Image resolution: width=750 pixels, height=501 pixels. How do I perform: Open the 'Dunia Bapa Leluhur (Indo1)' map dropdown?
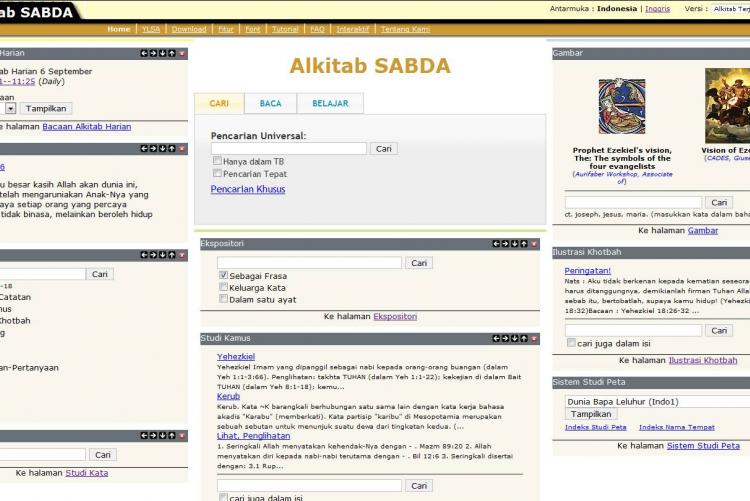click(x=658, y=401)
